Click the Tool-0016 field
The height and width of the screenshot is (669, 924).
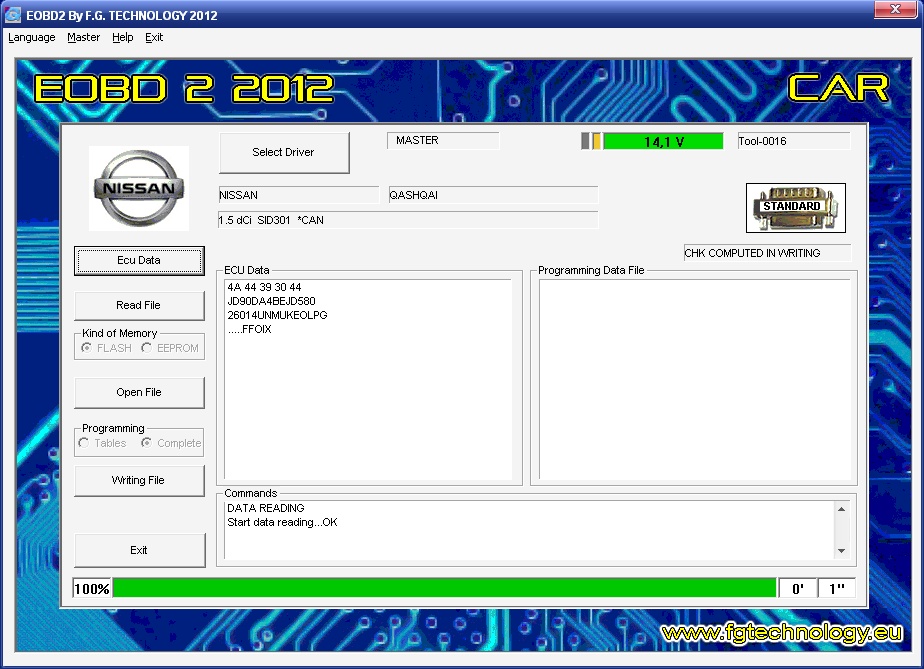(794, 141)
